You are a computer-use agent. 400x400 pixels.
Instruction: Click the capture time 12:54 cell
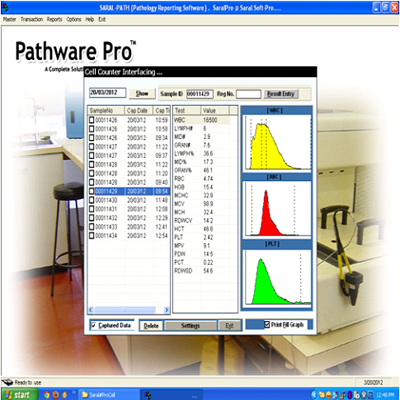162,236
